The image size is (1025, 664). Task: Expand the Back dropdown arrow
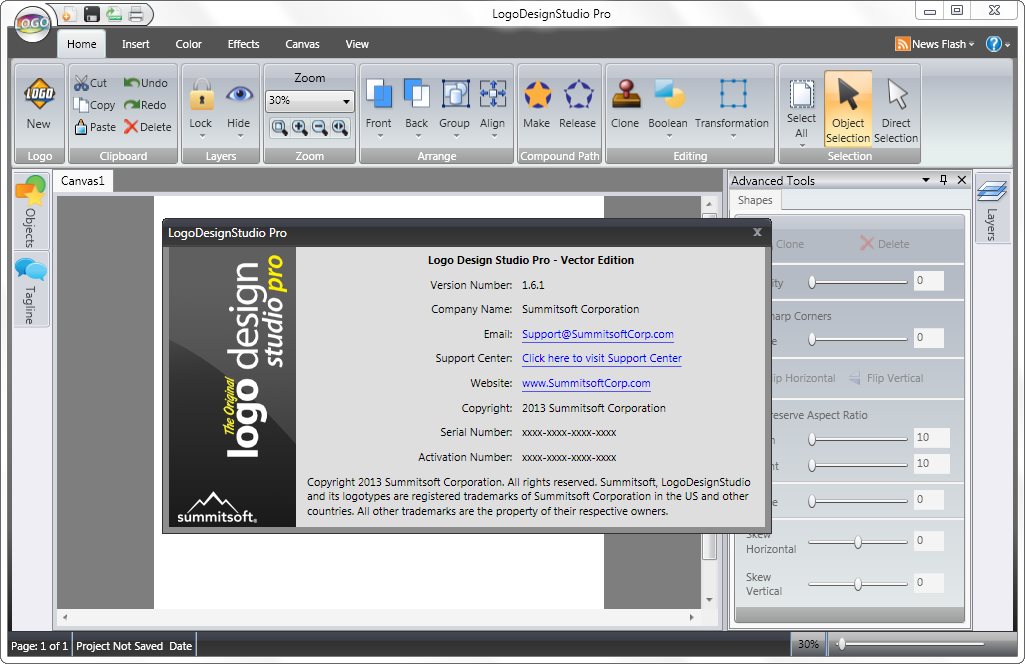coord(418,137)
